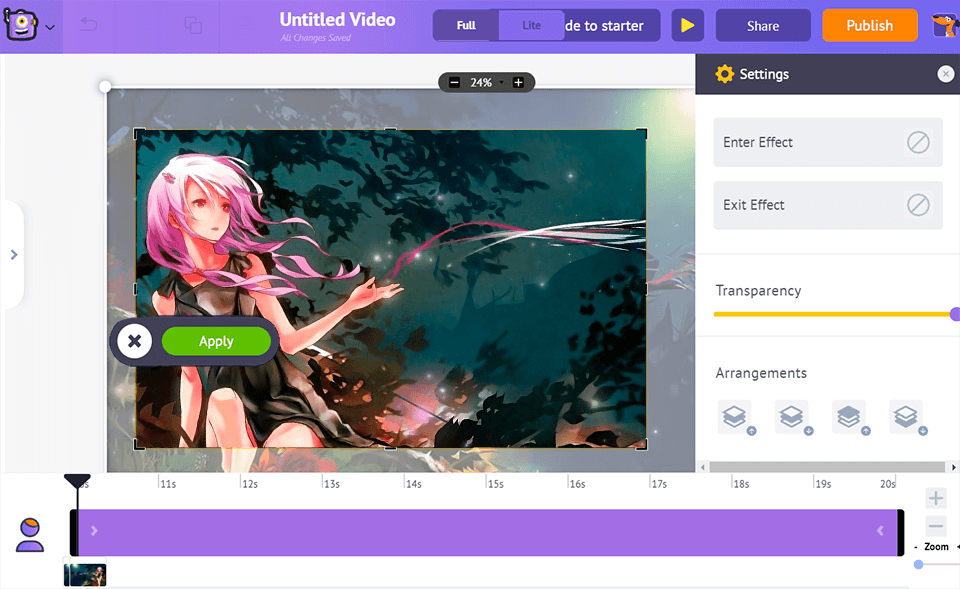Click the settings horizontal scrollbar
This screenshot has height=589, width=960.
click(x=827, y=467)
